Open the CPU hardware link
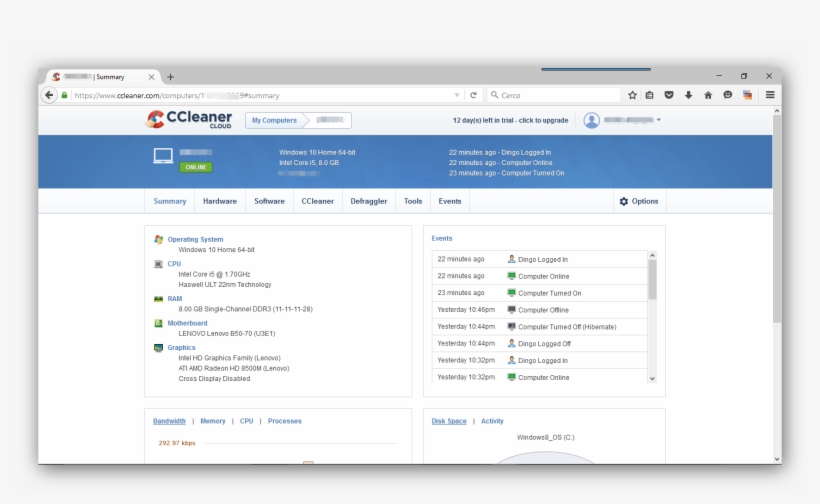Viewport: 820px width, 504px height. pos(174,264)
